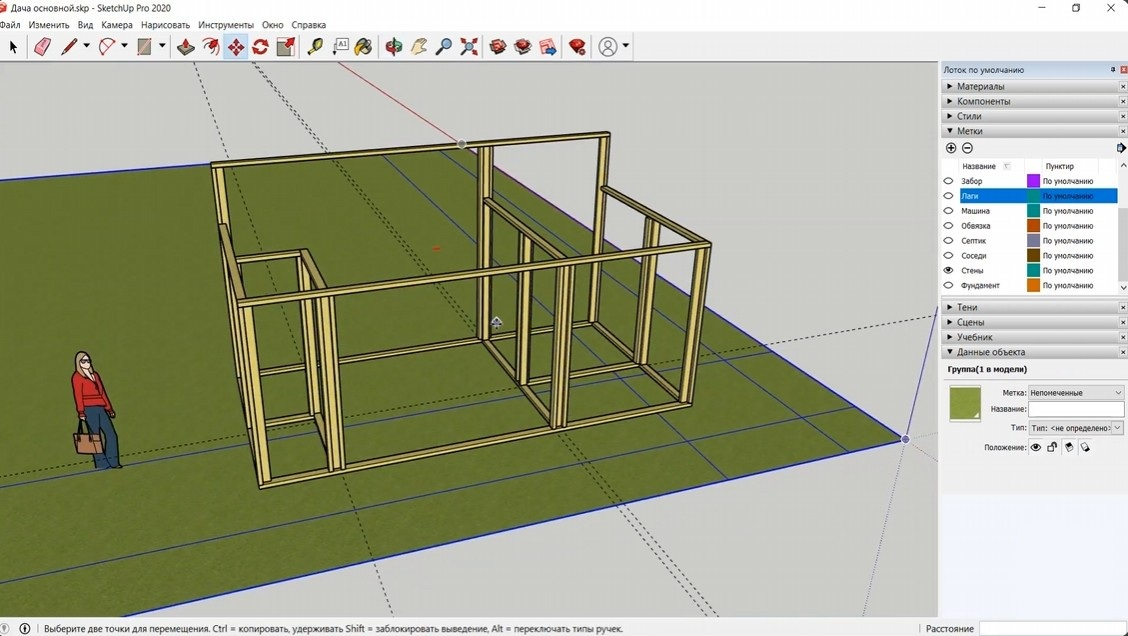Viewport: 1128px width, 636px height.
Task: Click the Zoom Extents icon
Action: (469, 47)
